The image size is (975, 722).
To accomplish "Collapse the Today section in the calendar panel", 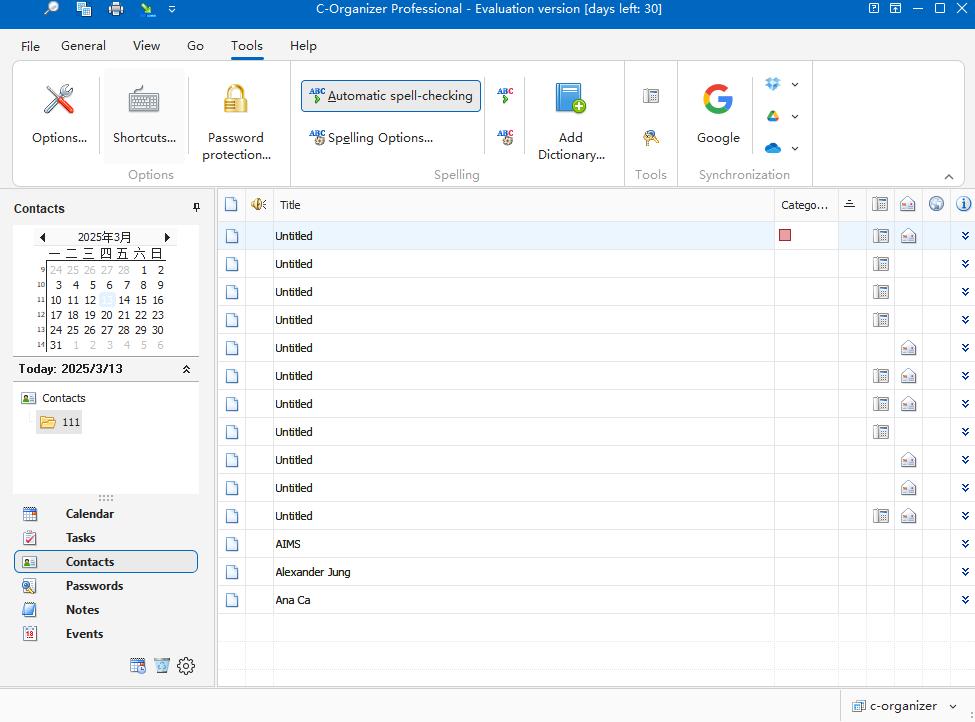I will 185,368.
